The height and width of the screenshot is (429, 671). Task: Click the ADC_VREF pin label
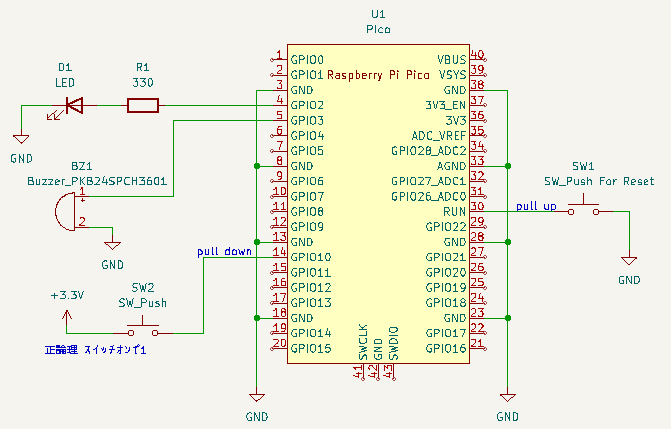439,136
